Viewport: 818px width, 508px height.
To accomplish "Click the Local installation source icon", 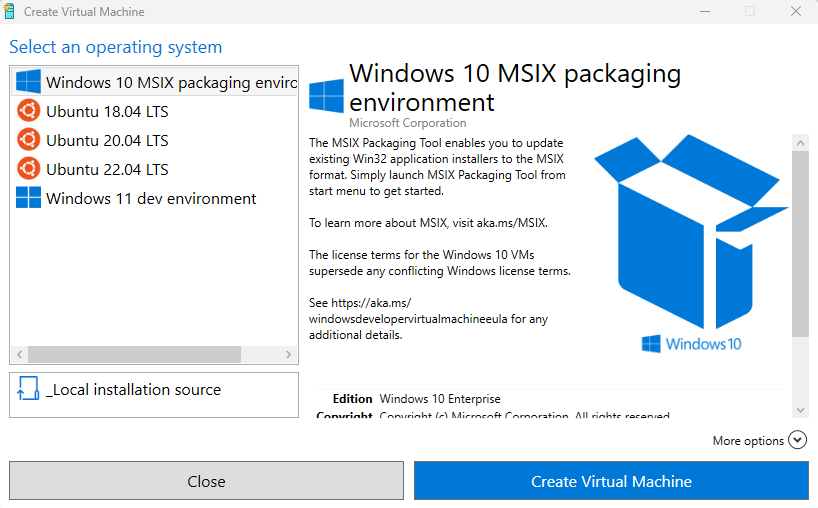I will (x=27, y=391).
